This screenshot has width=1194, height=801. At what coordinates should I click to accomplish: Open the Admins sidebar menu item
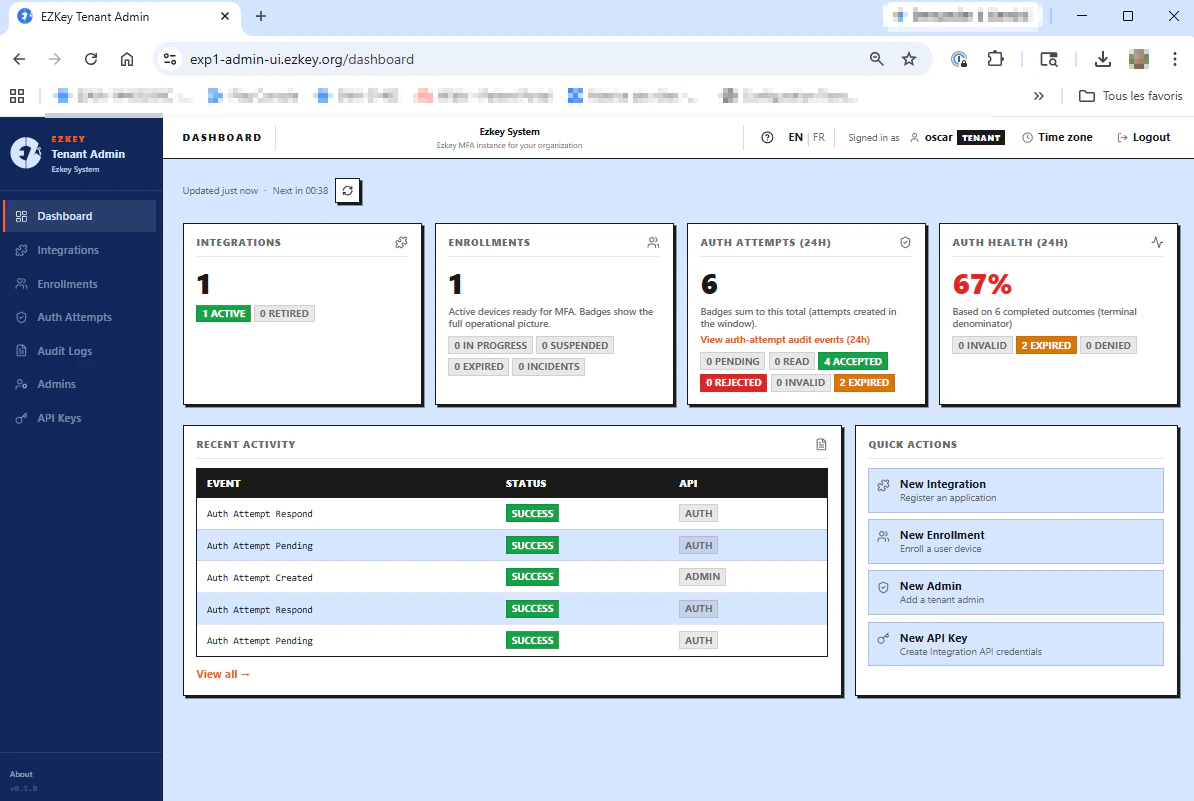[x=80, y=384]
